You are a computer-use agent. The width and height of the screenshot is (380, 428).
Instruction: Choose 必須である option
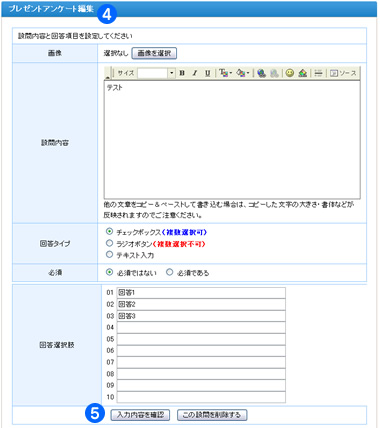pyautogui.click(x=170, y=272)
